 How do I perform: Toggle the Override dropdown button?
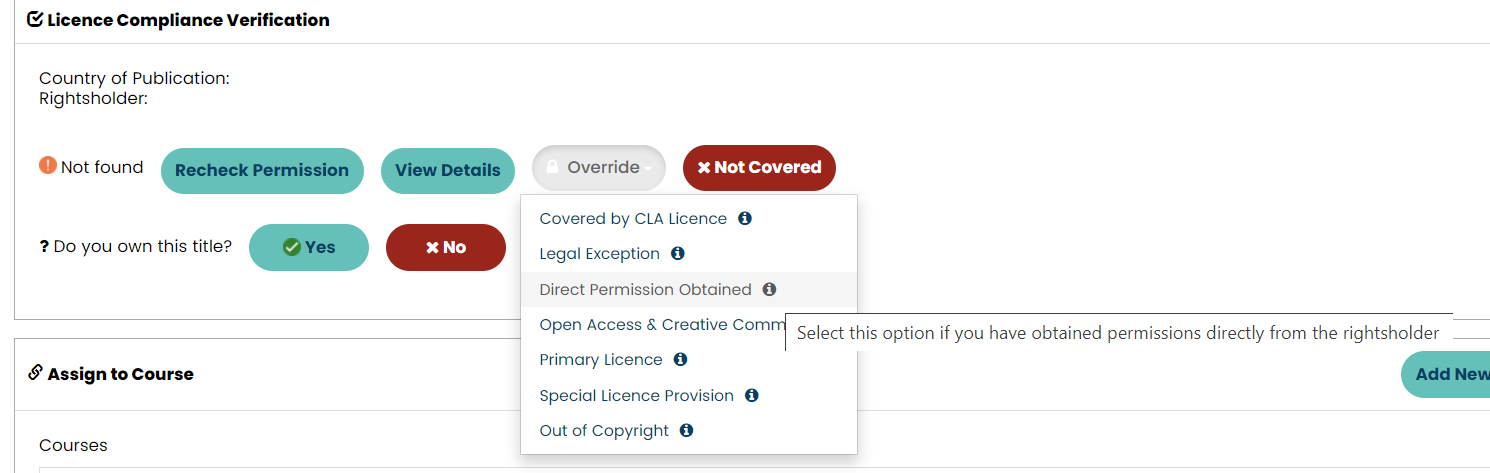(x=598, y=168)
